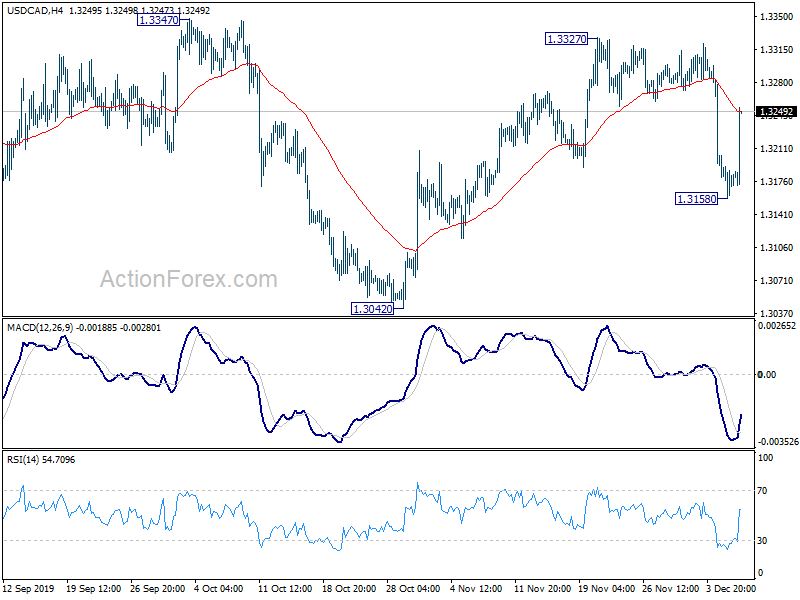Click the 26 Nov 12:00 time label

[670, 589]
